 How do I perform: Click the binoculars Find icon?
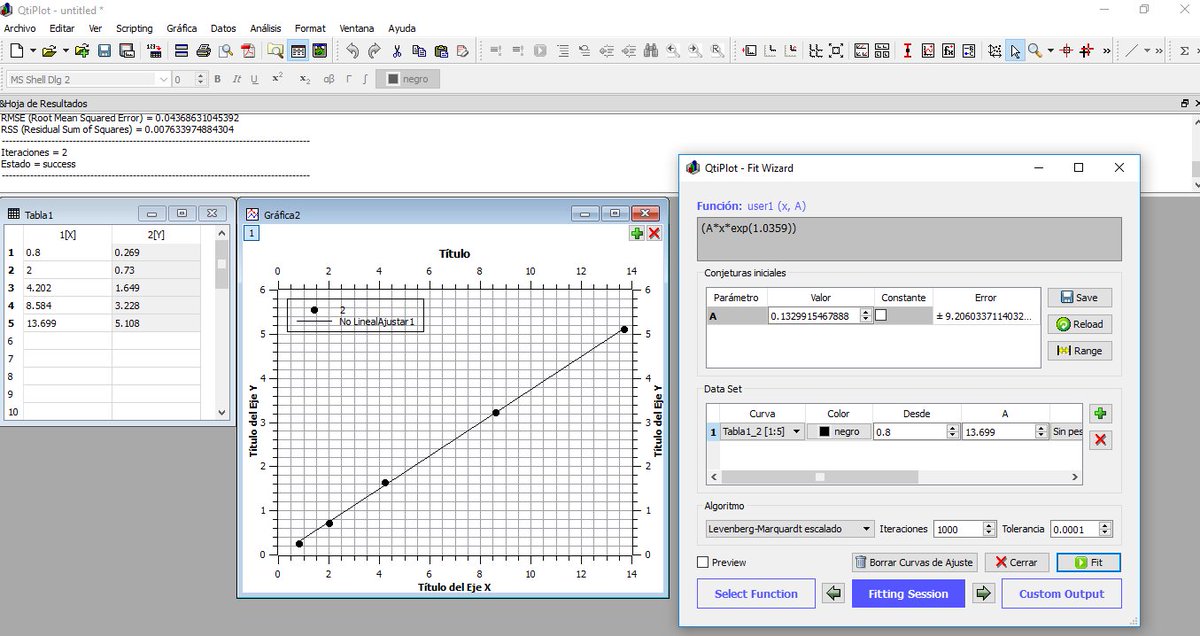(x=651, y=50)
